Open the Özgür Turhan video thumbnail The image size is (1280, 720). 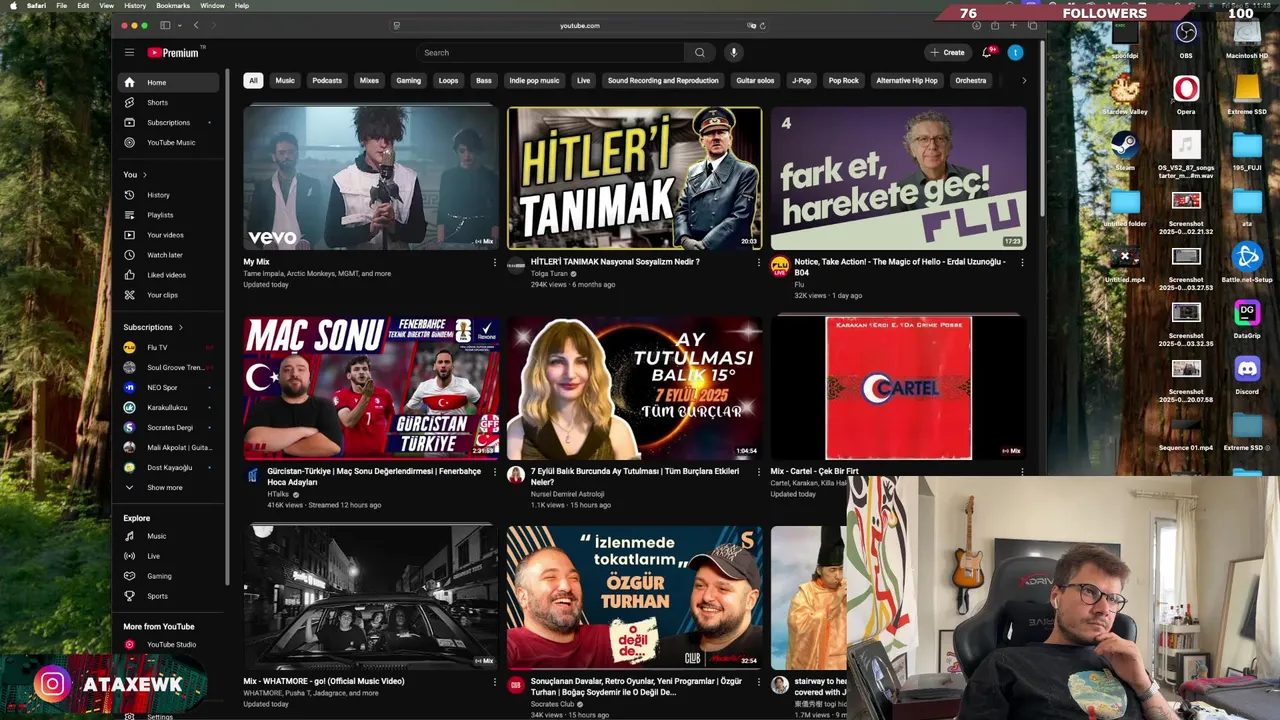pos(634,597)
